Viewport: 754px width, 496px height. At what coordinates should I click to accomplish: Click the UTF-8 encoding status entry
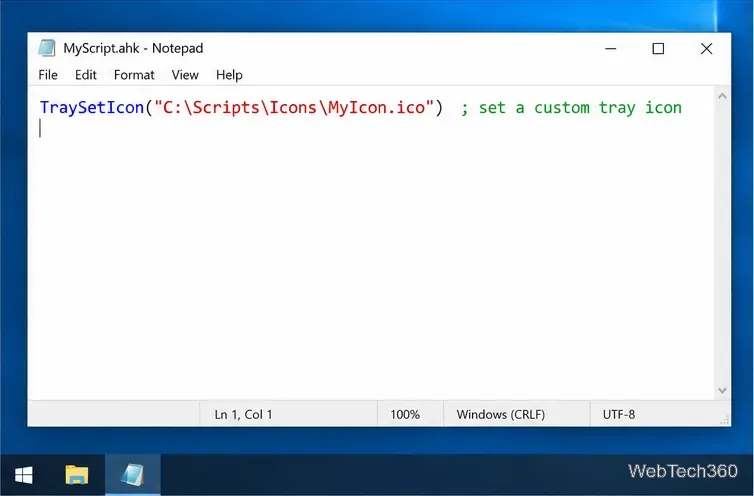pyautogui.click(x=619, y=415)
